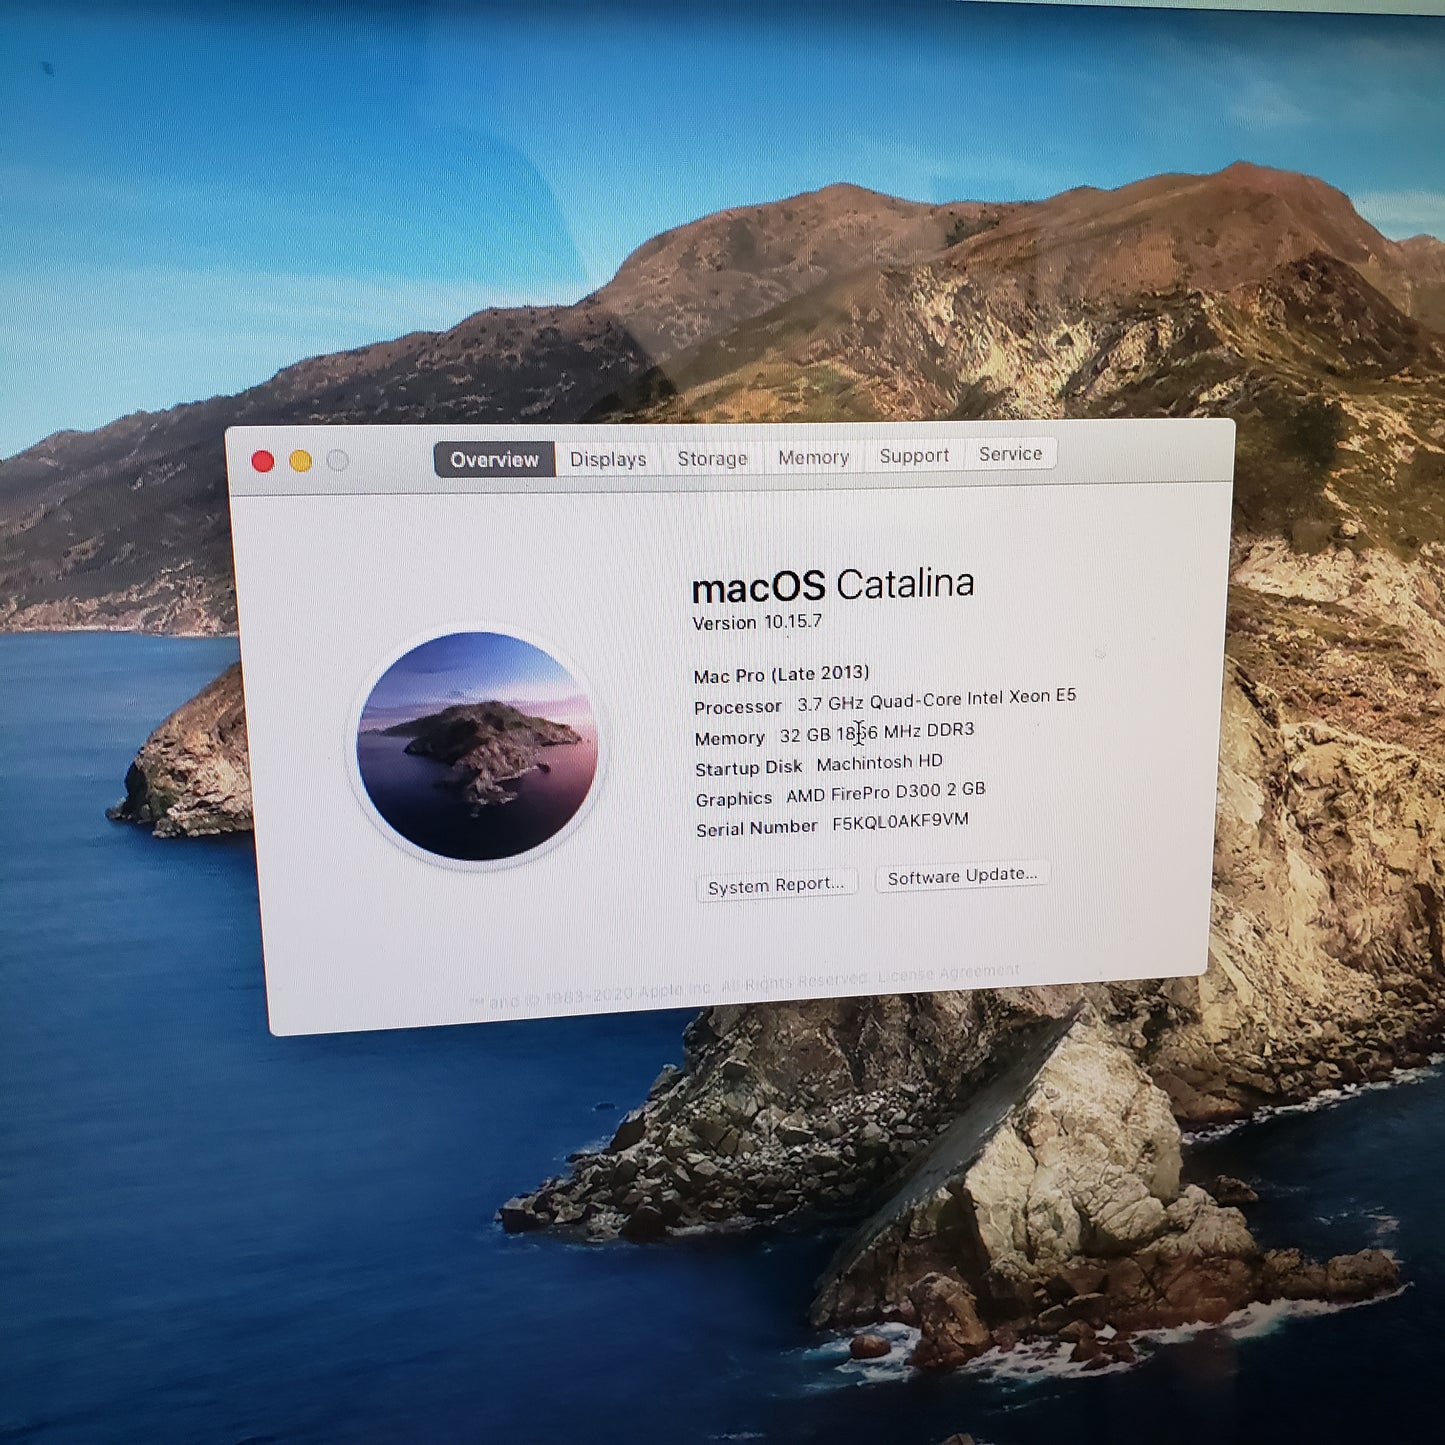Click the macOS Catalina title text
1445x1445 pixels.
(833, 586)
